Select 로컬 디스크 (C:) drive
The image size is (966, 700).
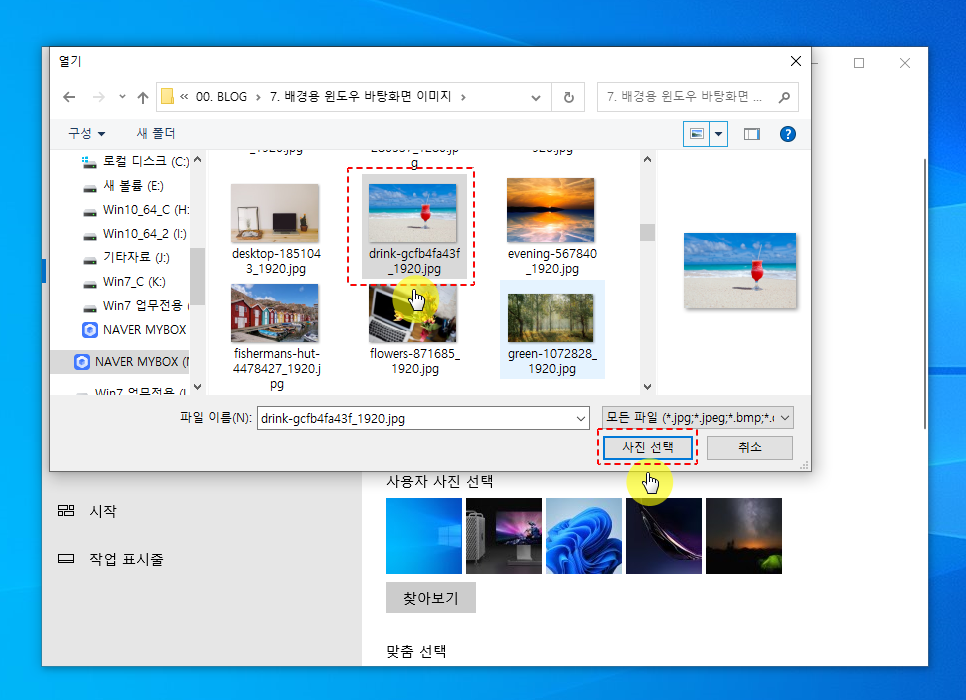click(136, 161)
